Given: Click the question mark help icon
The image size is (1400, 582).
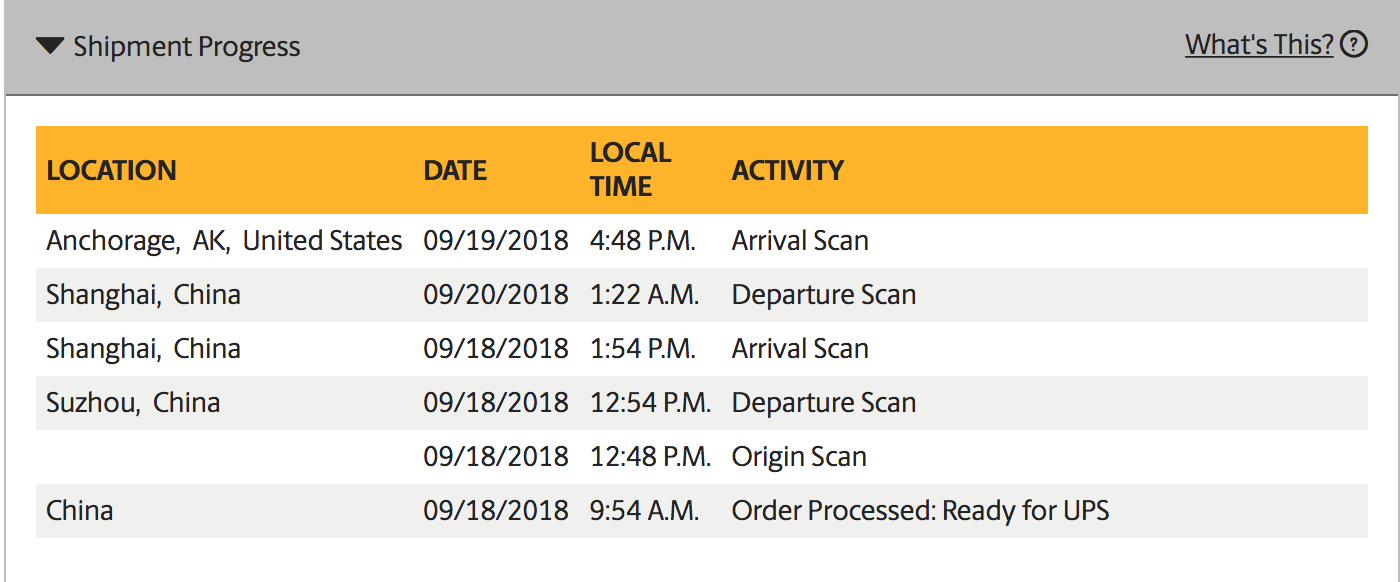Looking at the screenshot, I should [x=1353, y=44].
